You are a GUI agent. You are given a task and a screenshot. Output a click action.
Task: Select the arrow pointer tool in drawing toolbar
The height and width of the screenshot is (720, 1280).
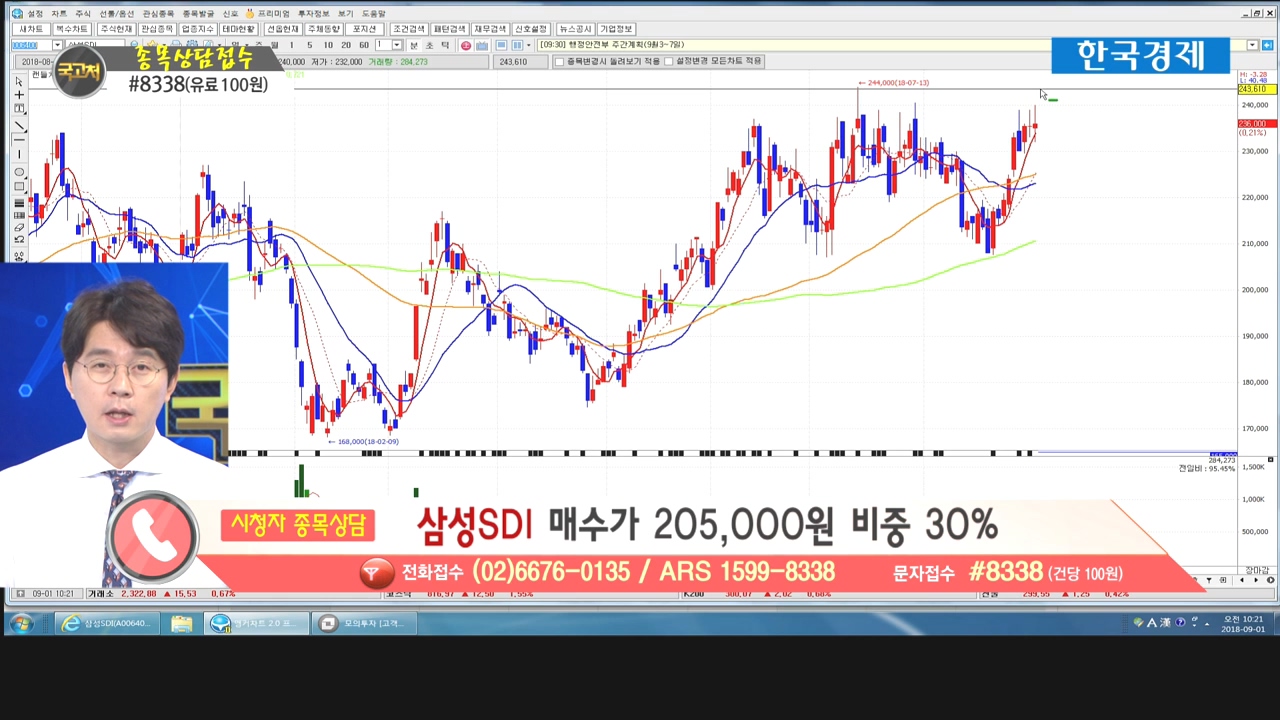[x=19, y=81]
